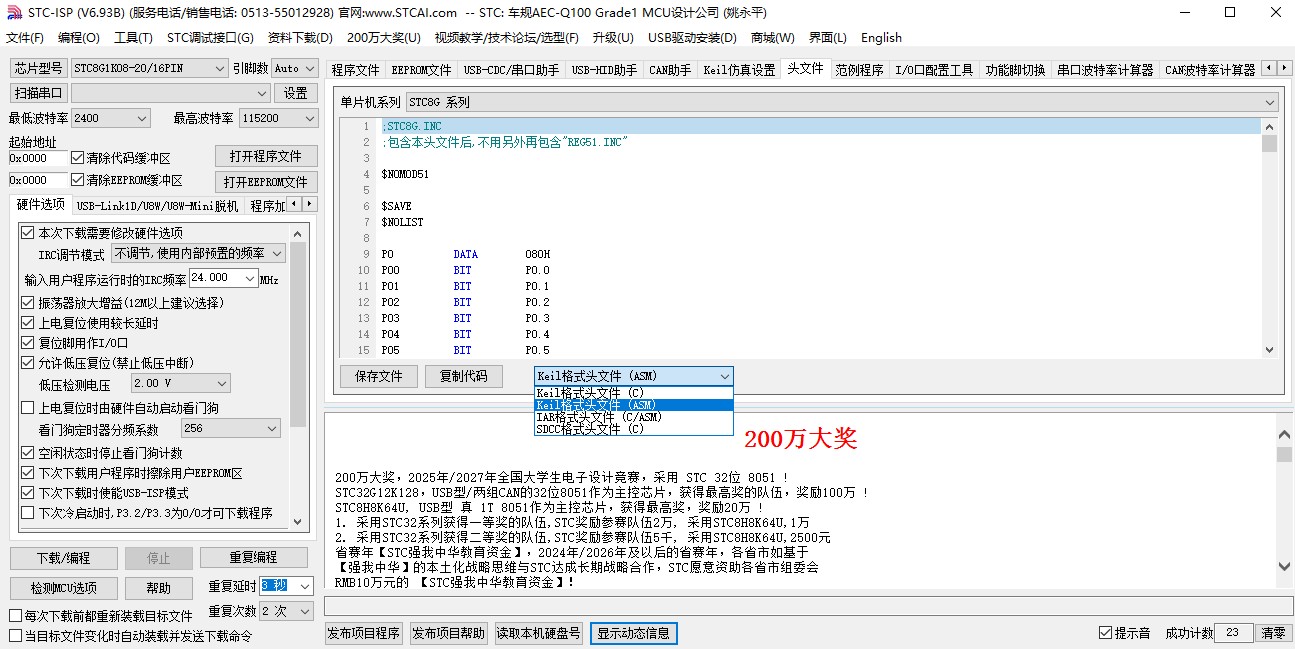Image resolution: width=1295 pixels, height=649 pixels.
Task: Open IRC调节模式 dropdown
Action: point(199,254)
